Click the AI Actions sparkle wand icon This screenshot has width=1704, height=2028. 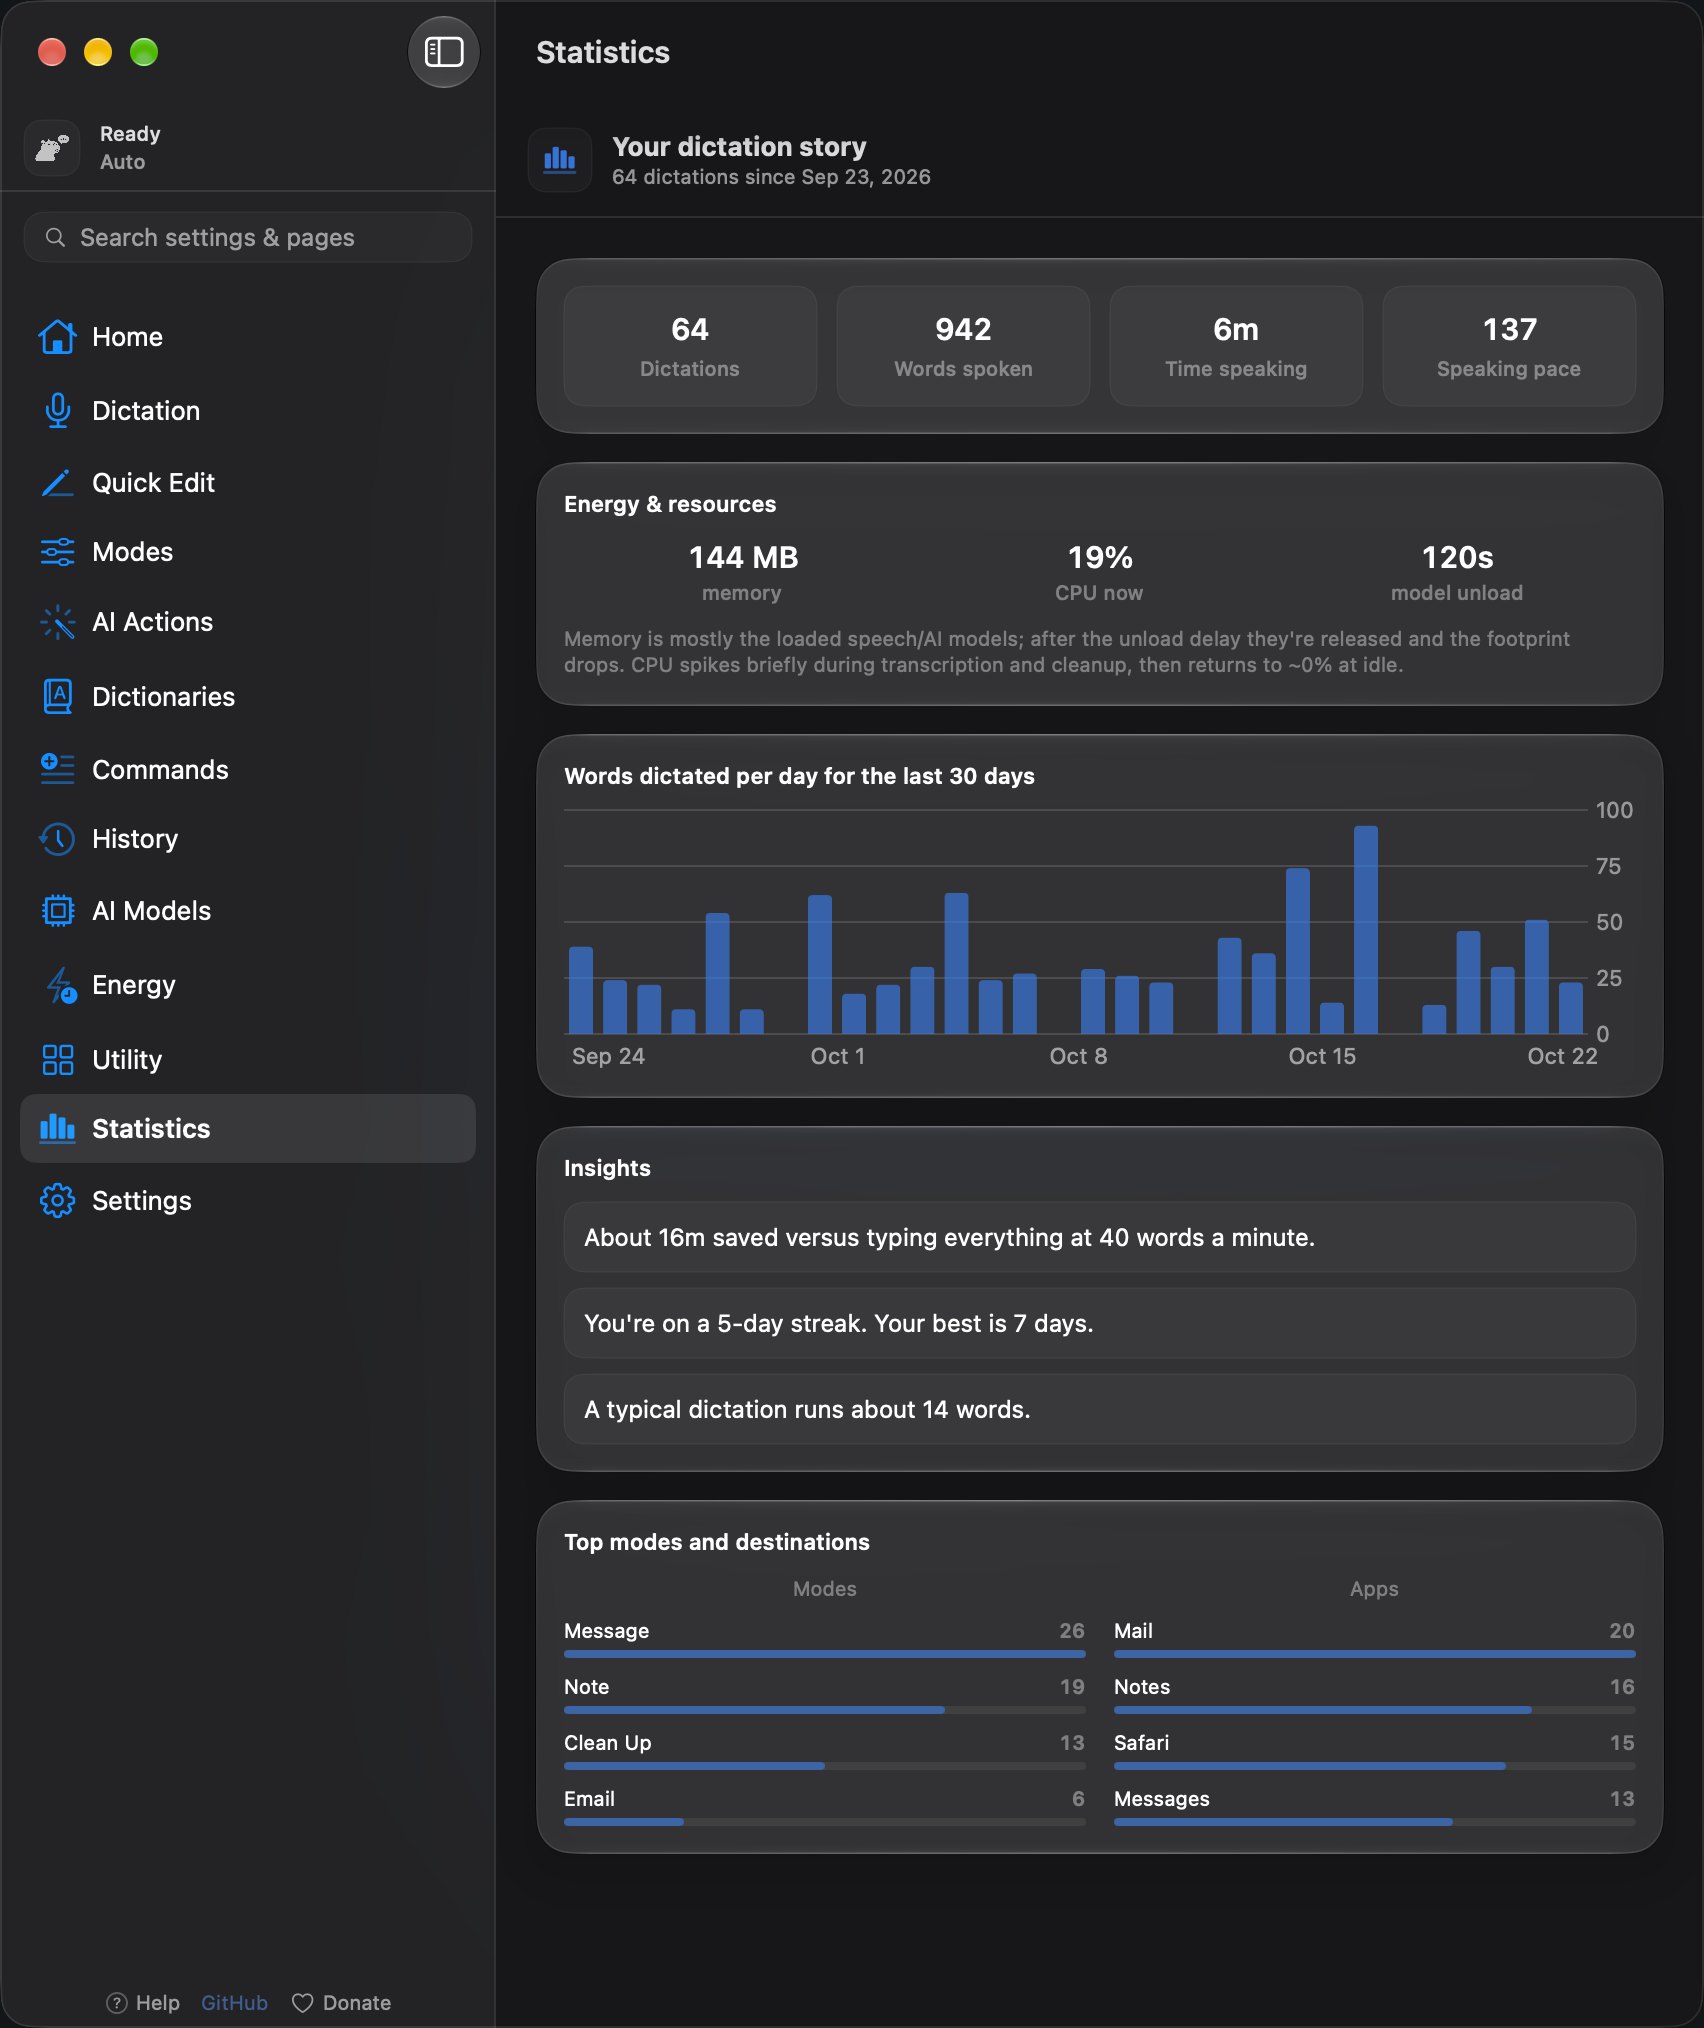tap(57, 622)
